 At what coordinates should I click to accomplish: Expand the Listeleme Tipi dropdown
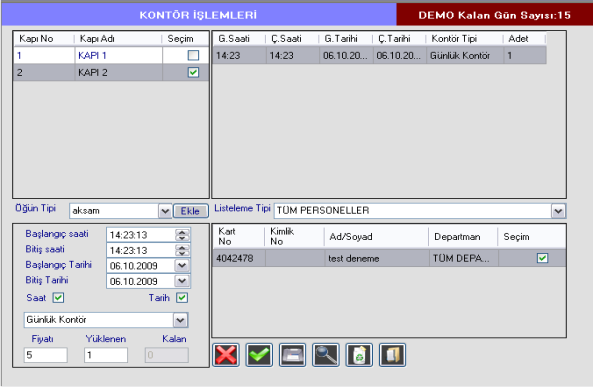pyautogui.click(x=558, y=211)
